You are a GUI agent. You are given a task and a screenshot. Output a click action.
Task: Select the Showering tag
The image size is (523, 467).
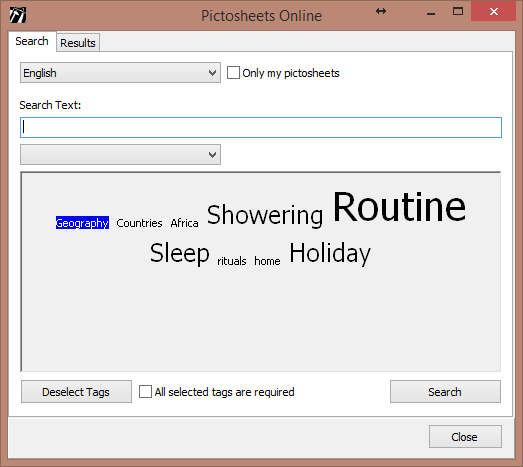point(265,215)
